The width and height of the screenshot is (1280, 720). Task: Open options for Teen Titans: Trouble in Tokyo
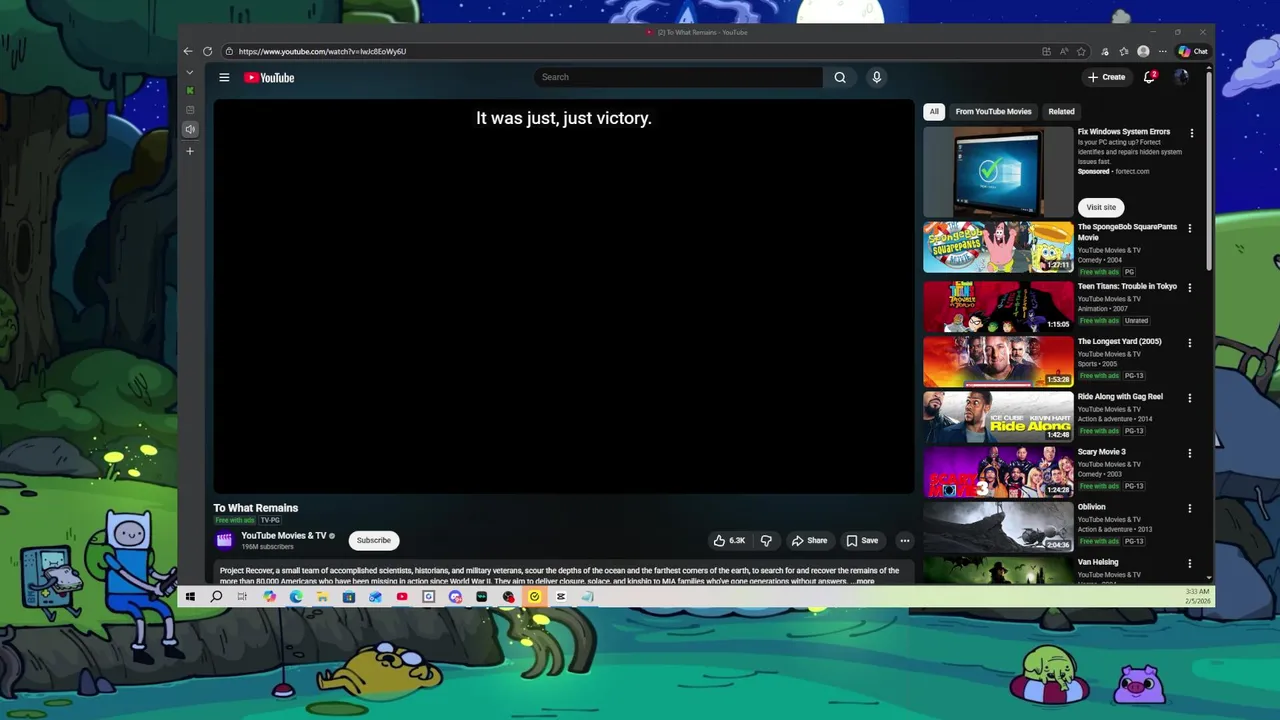click(x=1189, y=288)
